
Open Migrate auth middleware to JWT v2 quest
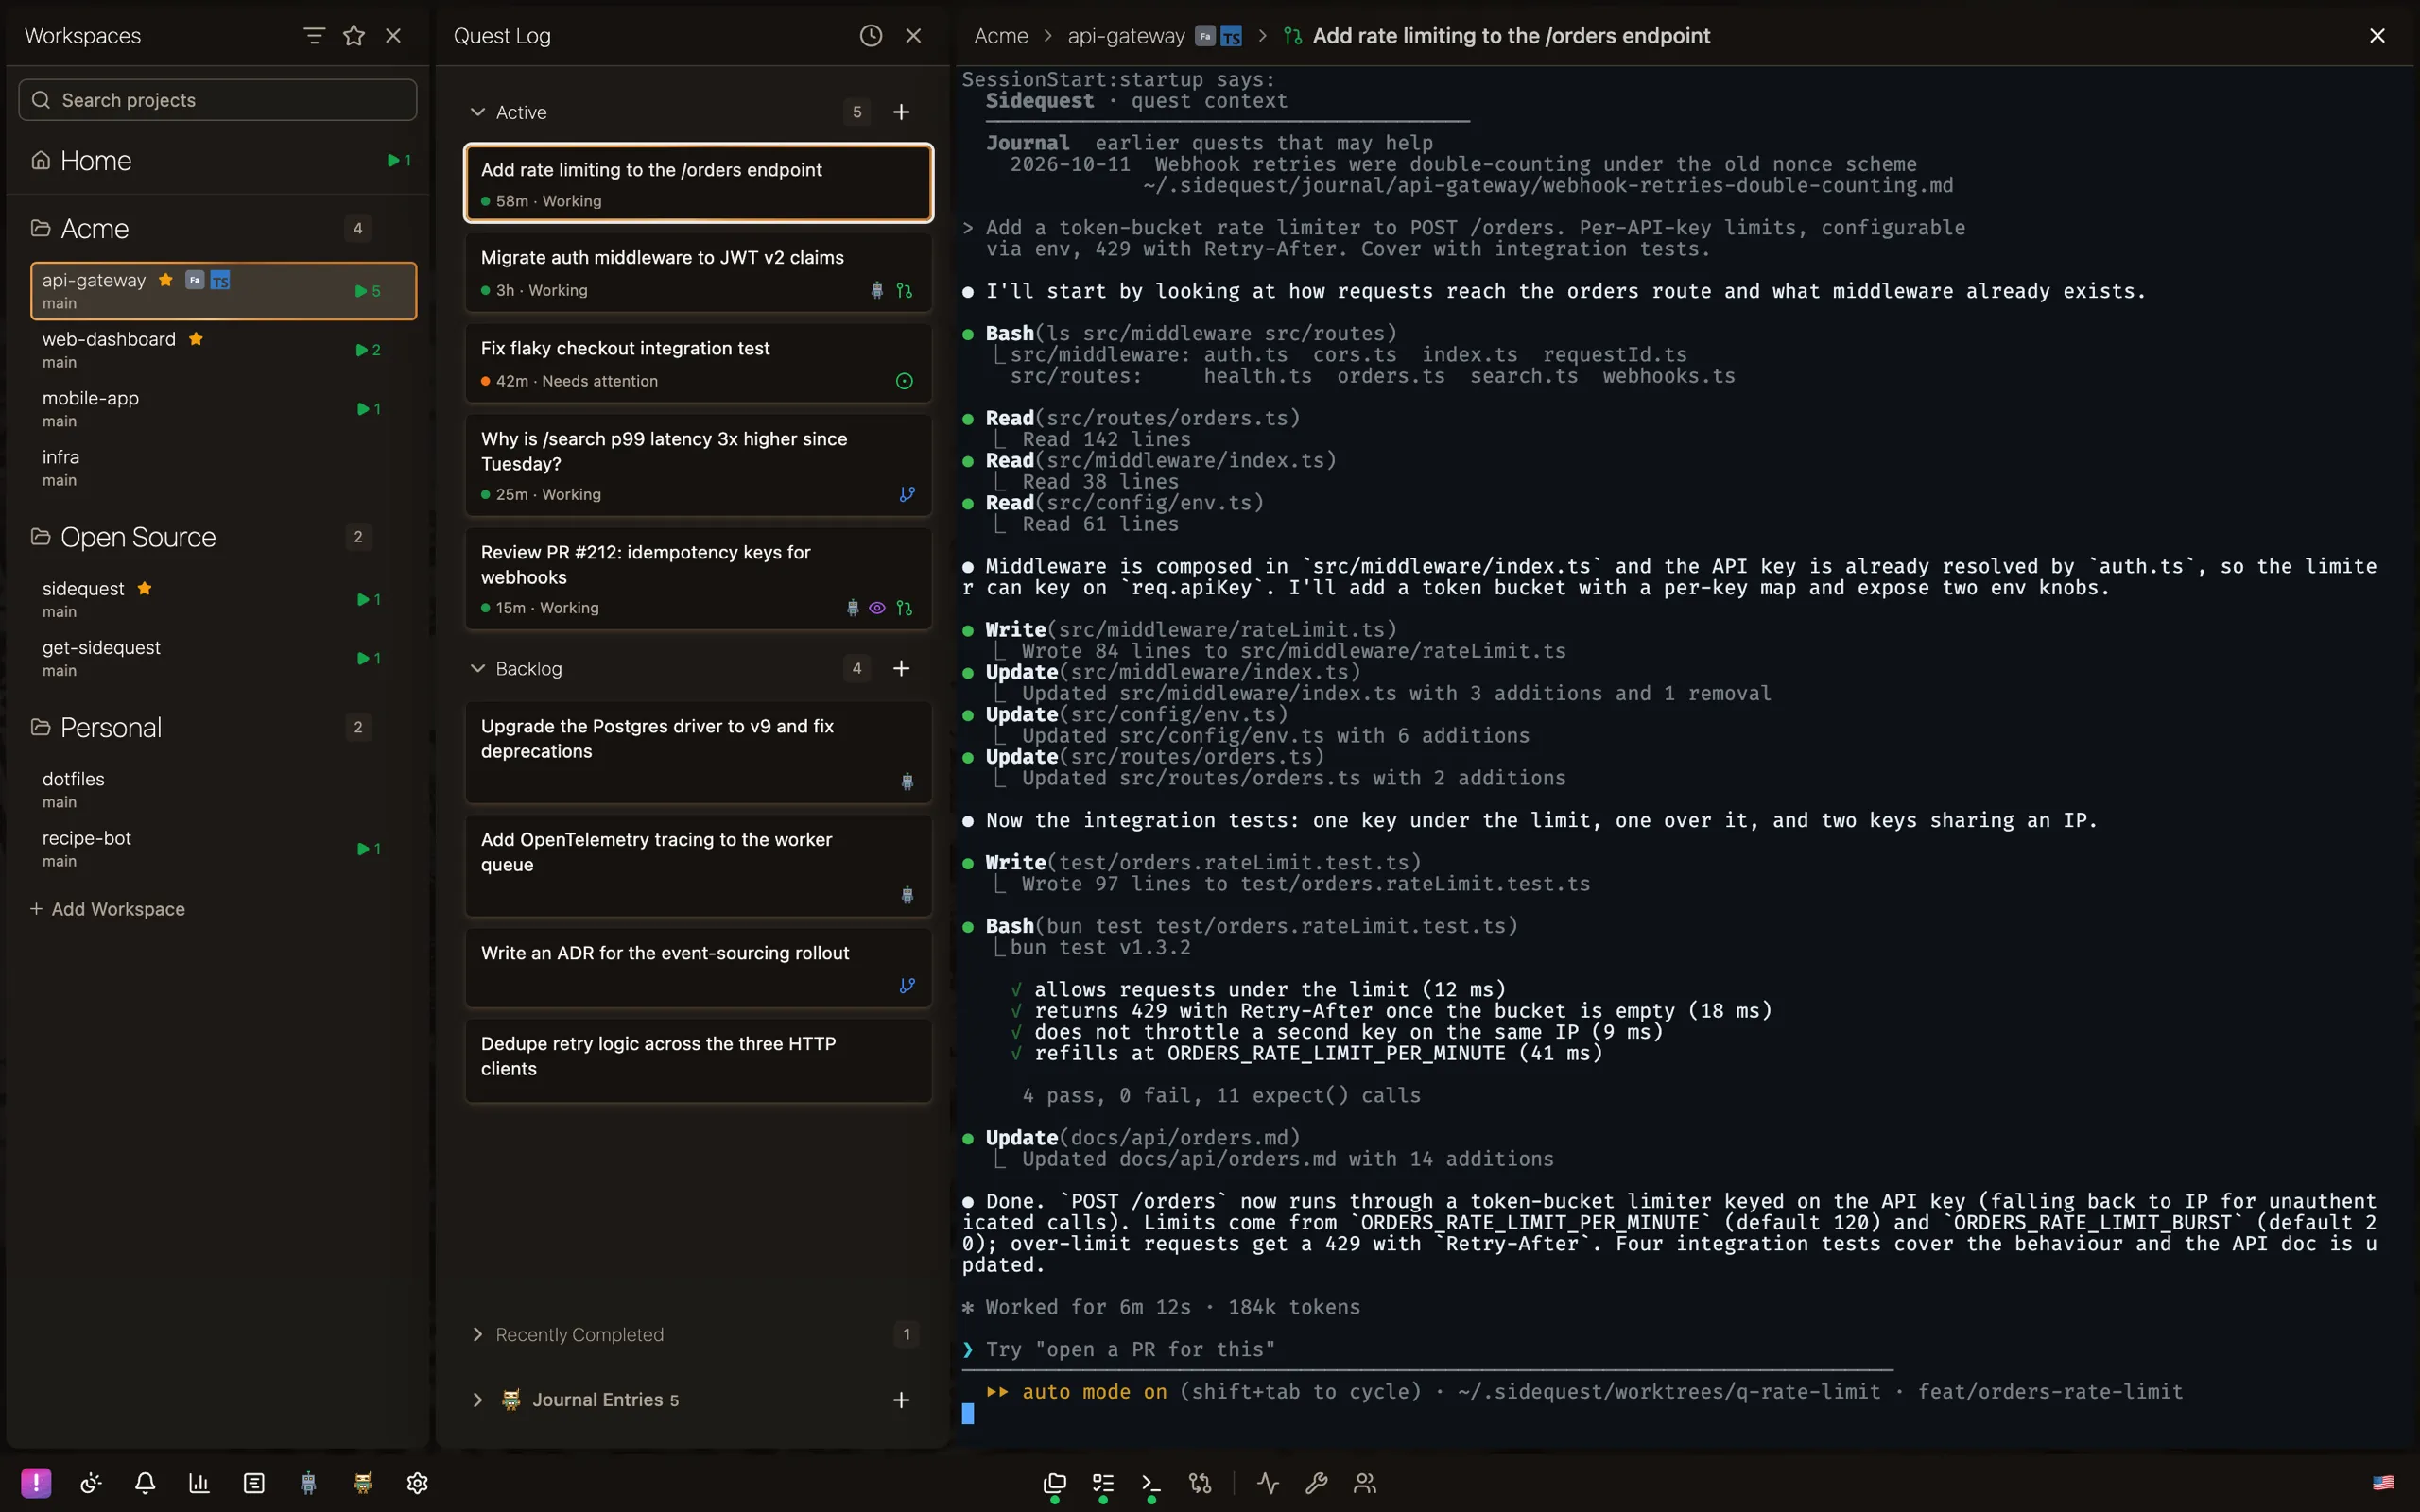pos(698,272)
